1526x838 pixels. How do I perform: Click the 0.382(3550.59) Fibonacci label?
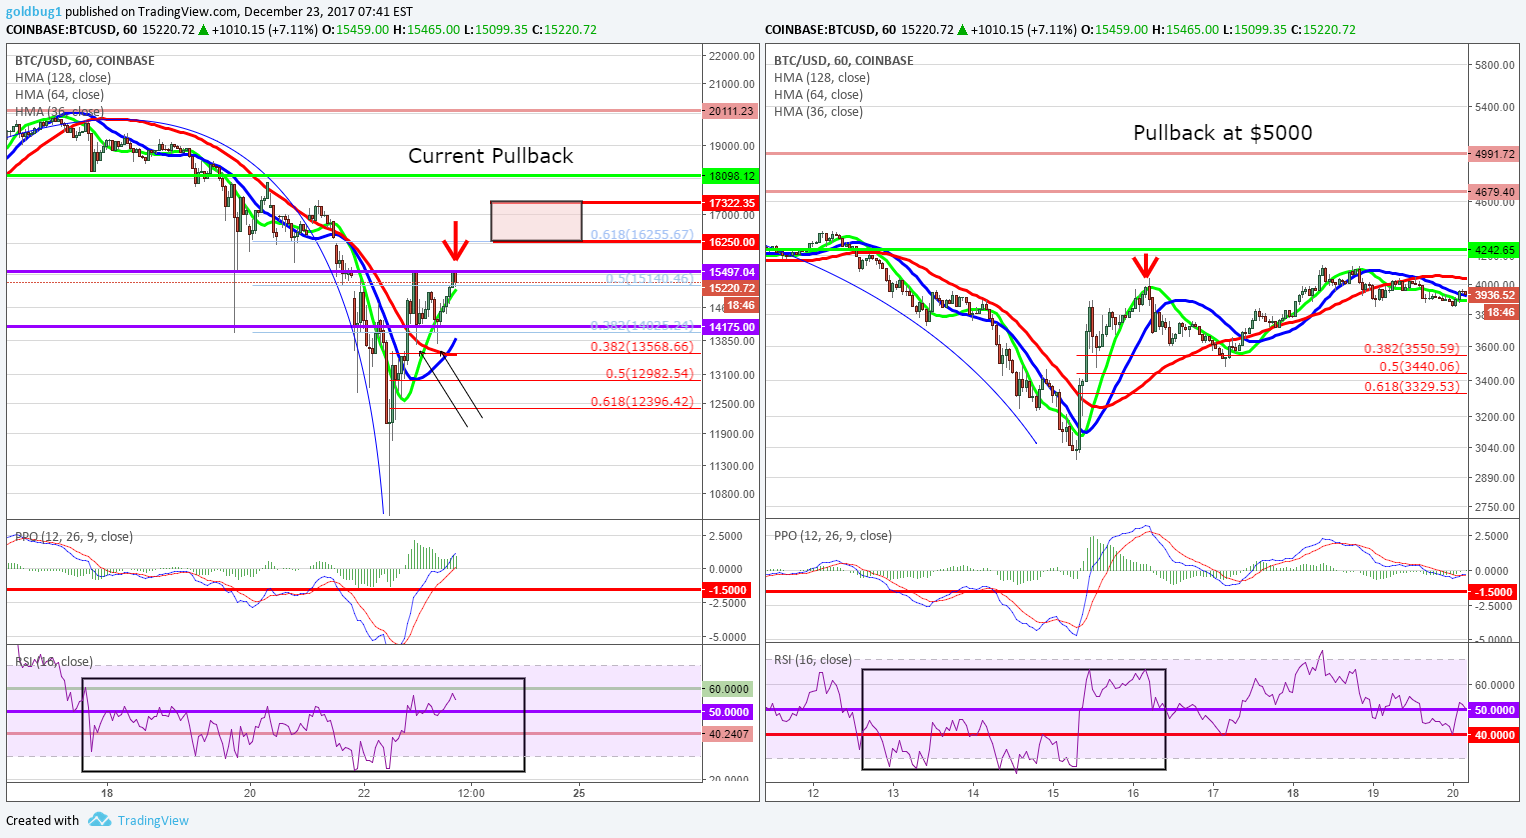(x=1412, y=349)
